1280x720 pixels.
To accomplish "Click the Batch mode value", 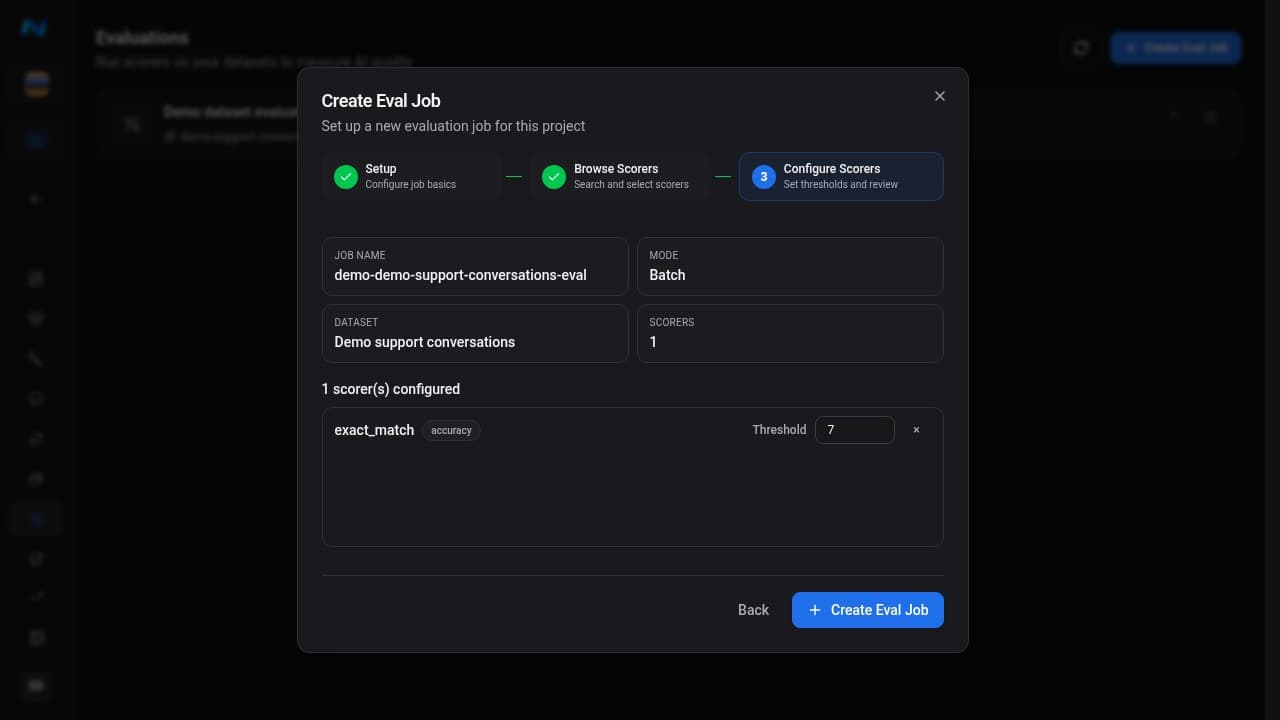I will pos(667,275).
